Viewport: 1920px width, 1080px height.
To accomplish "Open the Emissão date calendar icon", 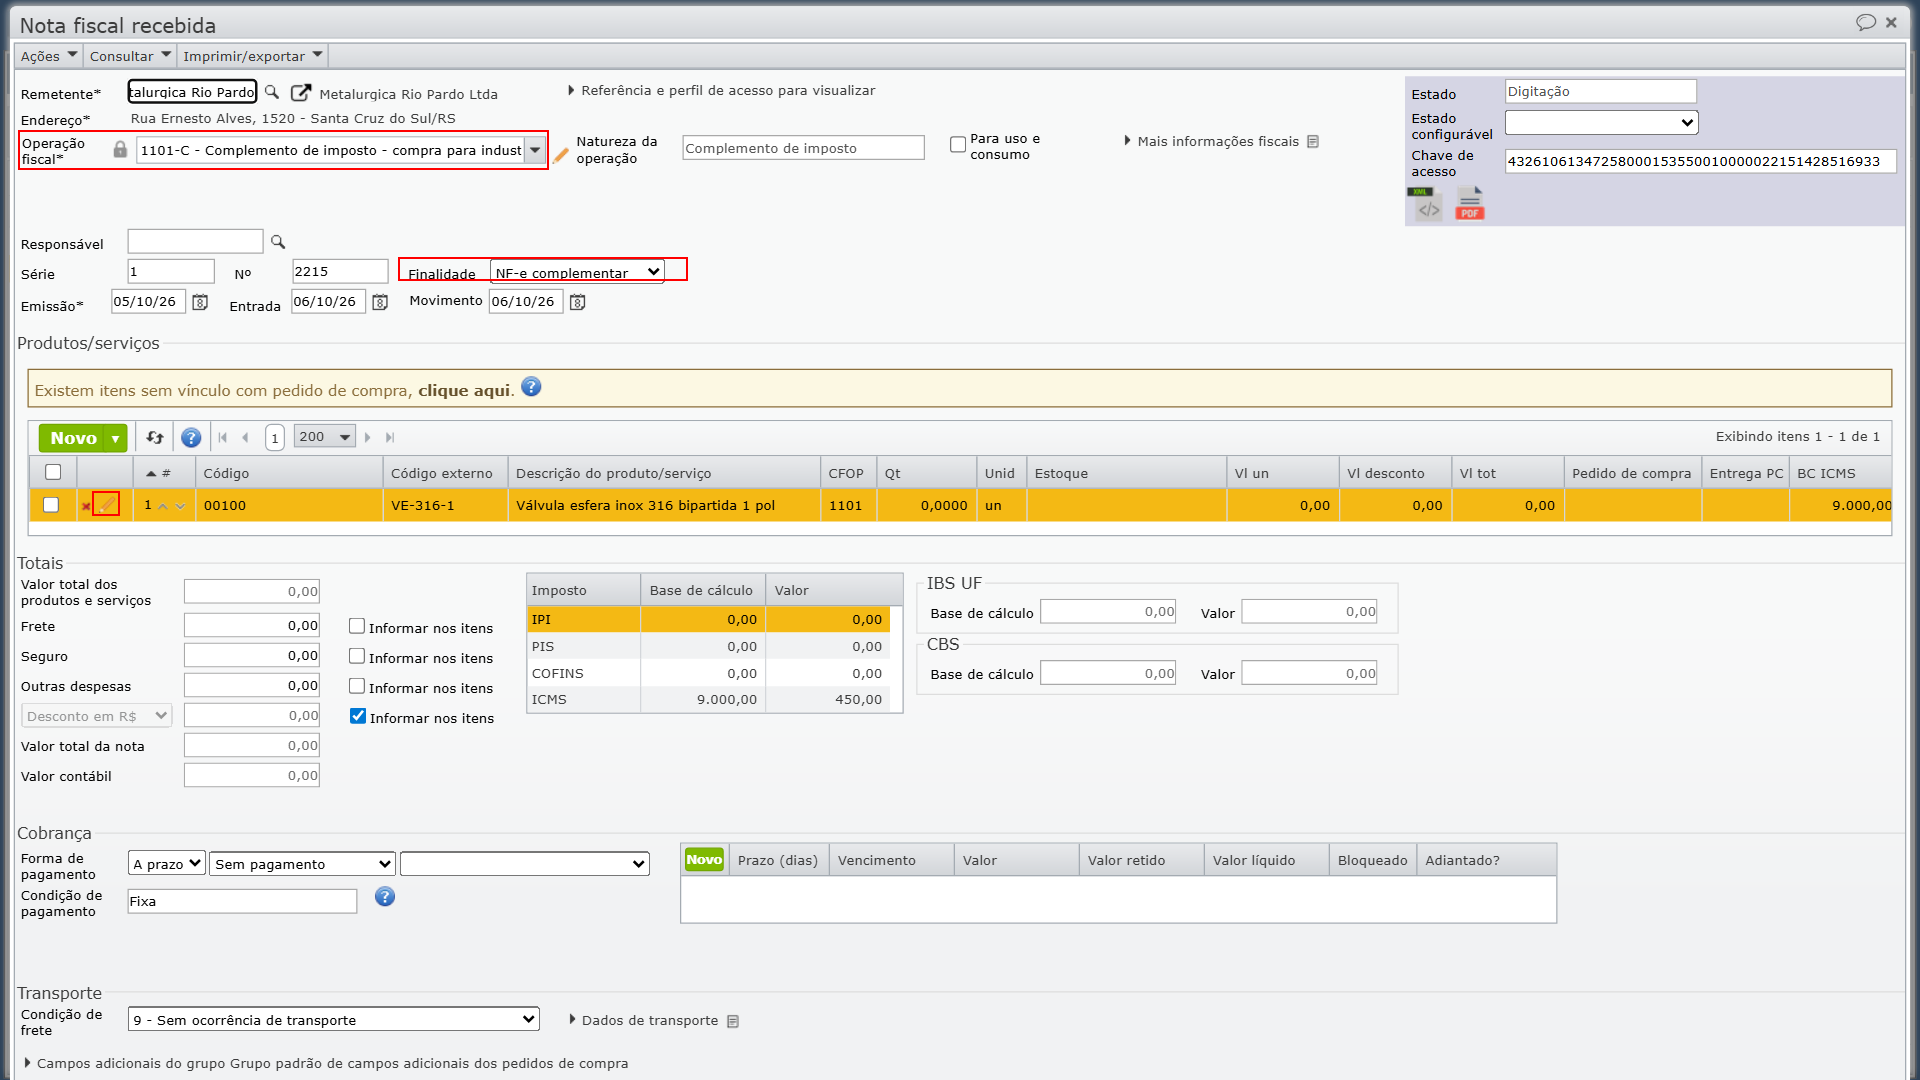I will (x=200, y=302).
